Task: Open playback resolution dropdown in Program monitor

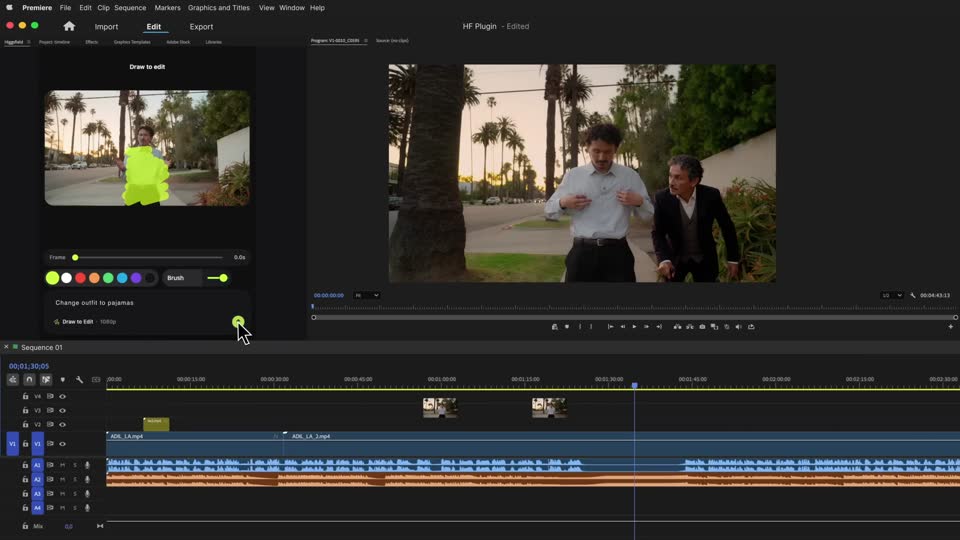Action: click(x=892, y=295)
